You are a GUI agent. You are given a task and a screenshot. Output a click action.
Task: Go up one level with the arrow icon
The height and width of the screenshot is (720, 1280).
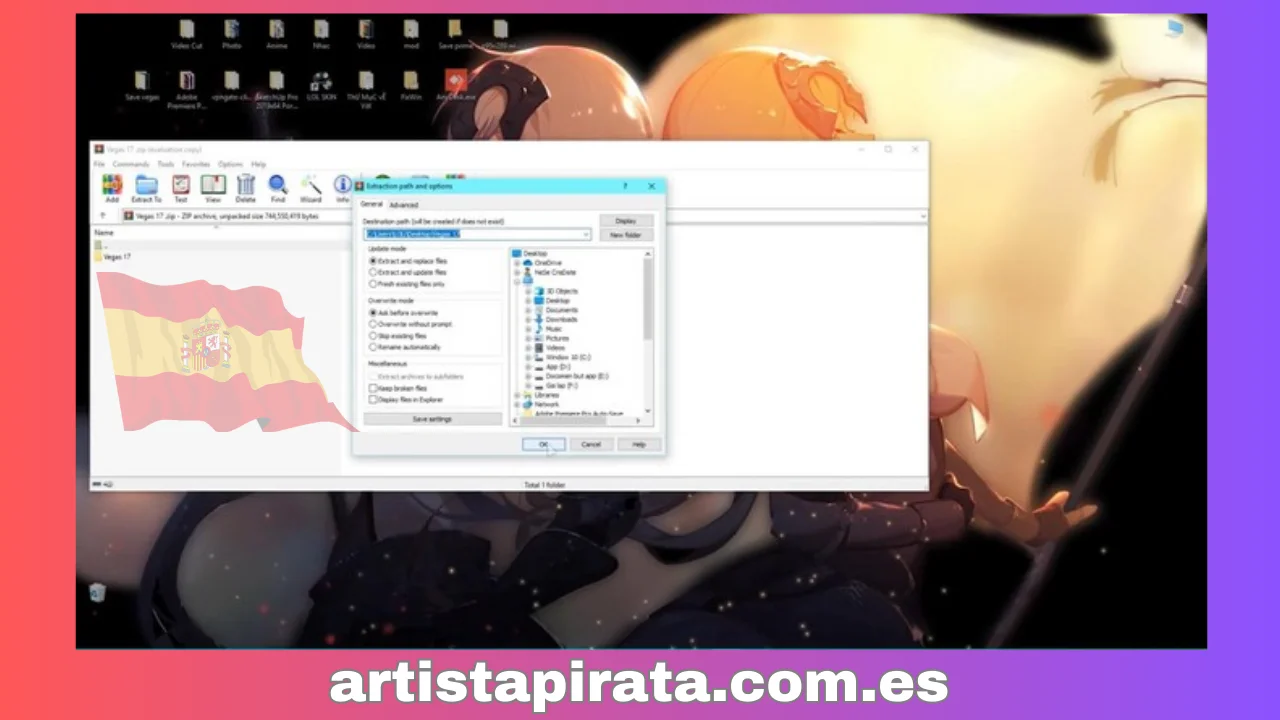[102, 216]
